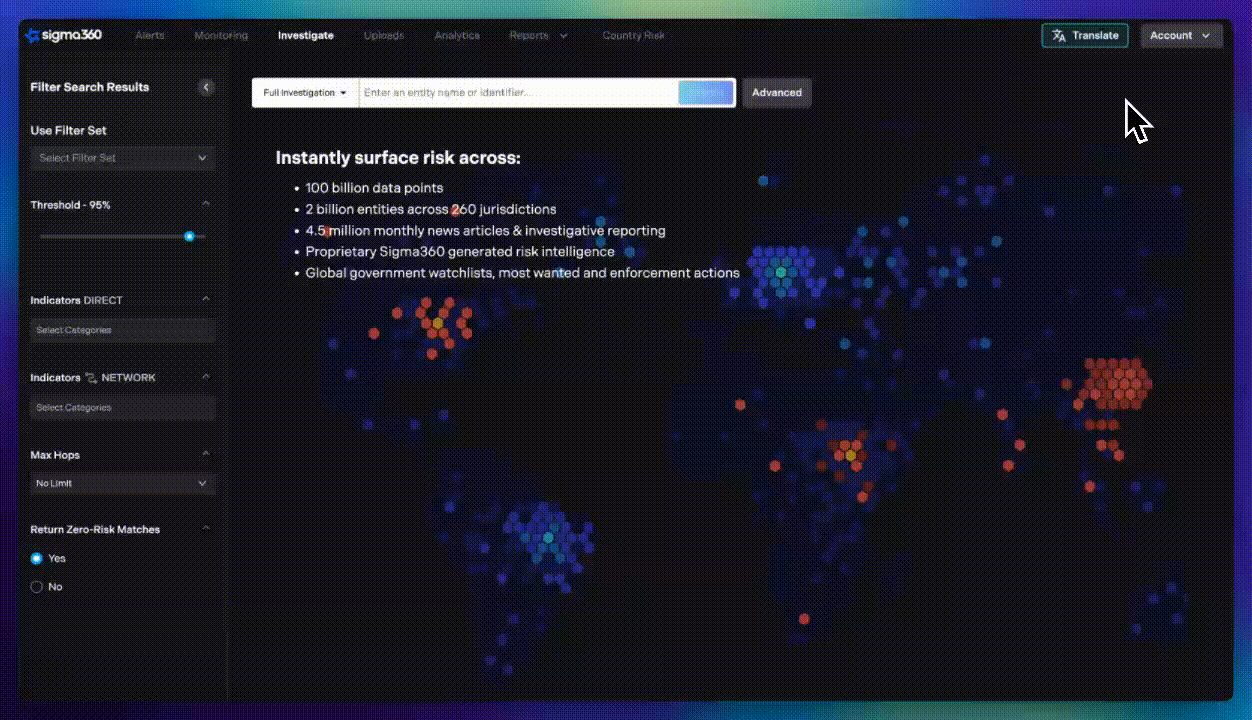
Task: Click the yellow hexagon in the North America cluster
Action: pos(437,324)
